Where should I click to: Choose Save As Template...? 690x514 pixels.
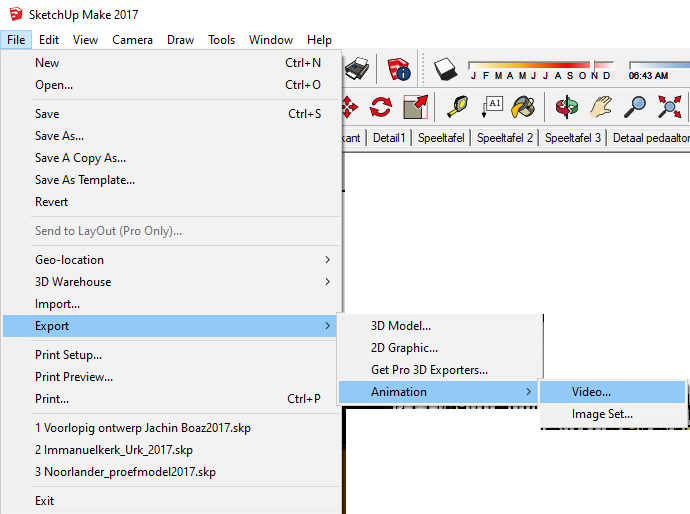(172, 180)
